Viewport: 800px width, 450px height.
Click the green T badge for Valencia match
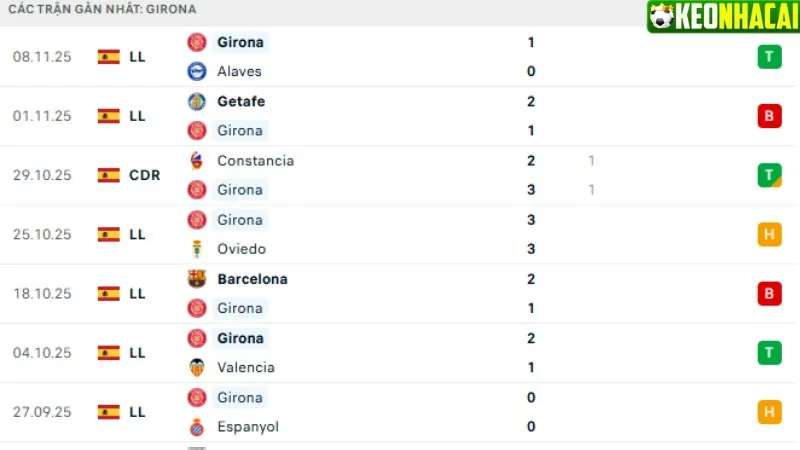769,352
